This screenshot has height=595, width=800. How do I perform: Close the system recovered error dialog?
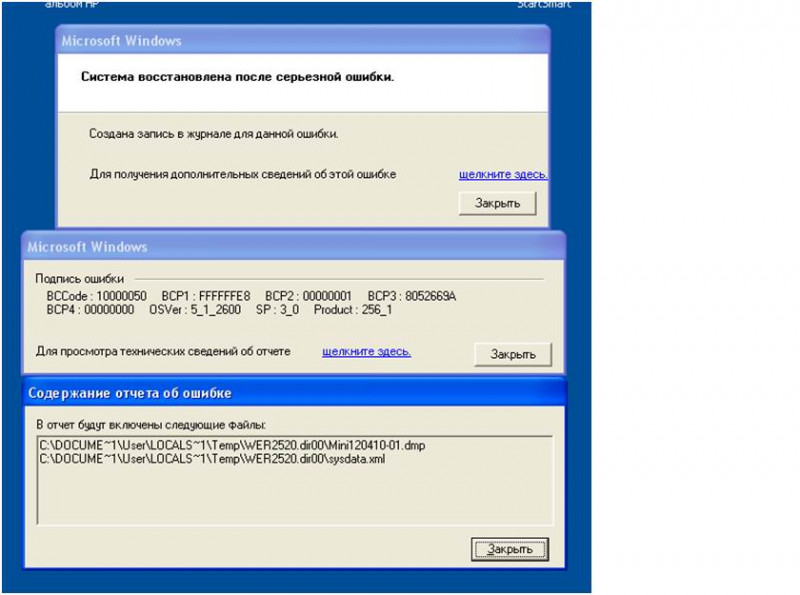497,203
